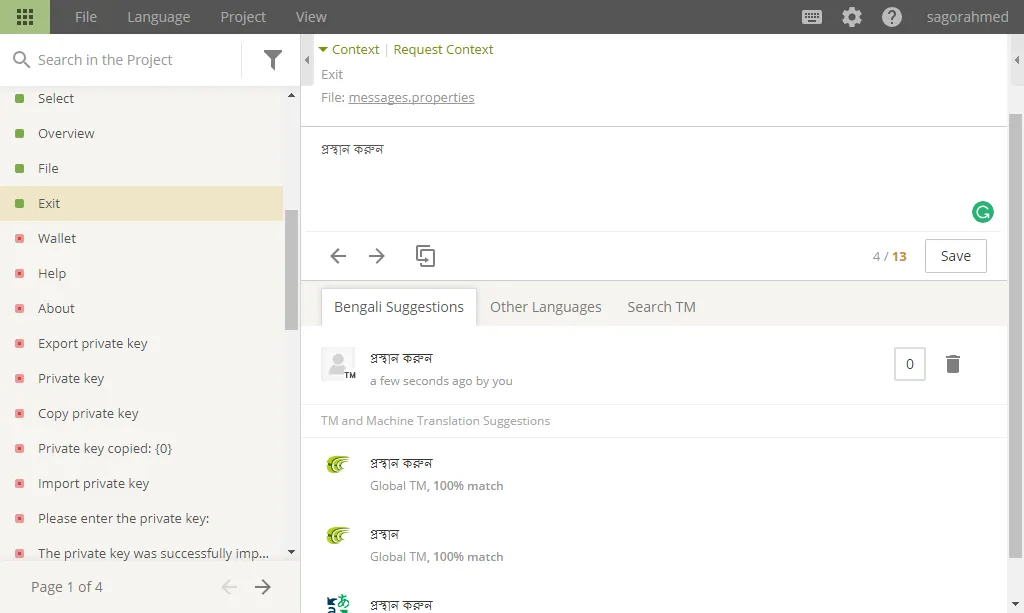Click the 4 / 13 string counter

(889, 257)
